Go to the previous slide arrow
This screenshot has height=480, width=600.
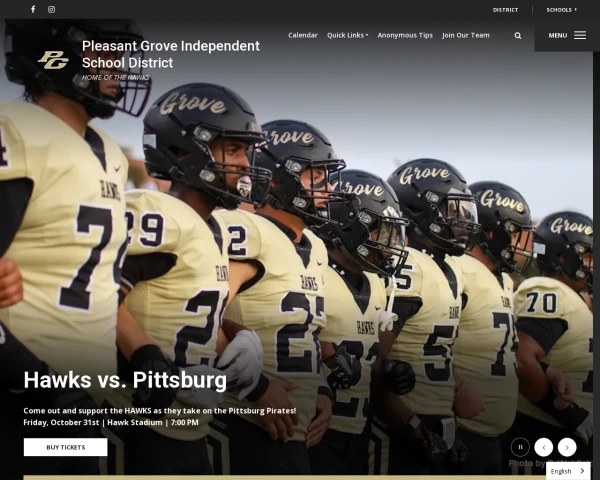[543, 447]
